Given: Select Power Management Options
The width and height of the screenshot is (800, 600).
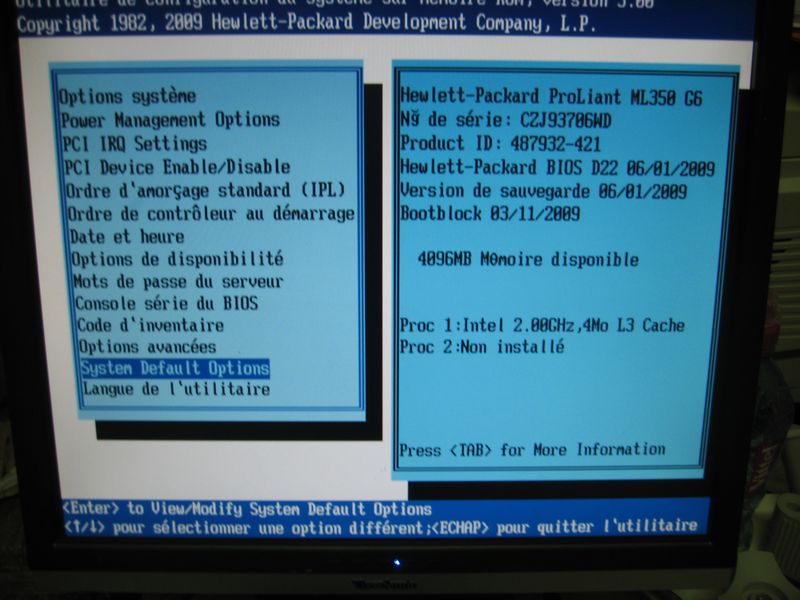Looking at the screenshot, I should click(x=170, y=120).
